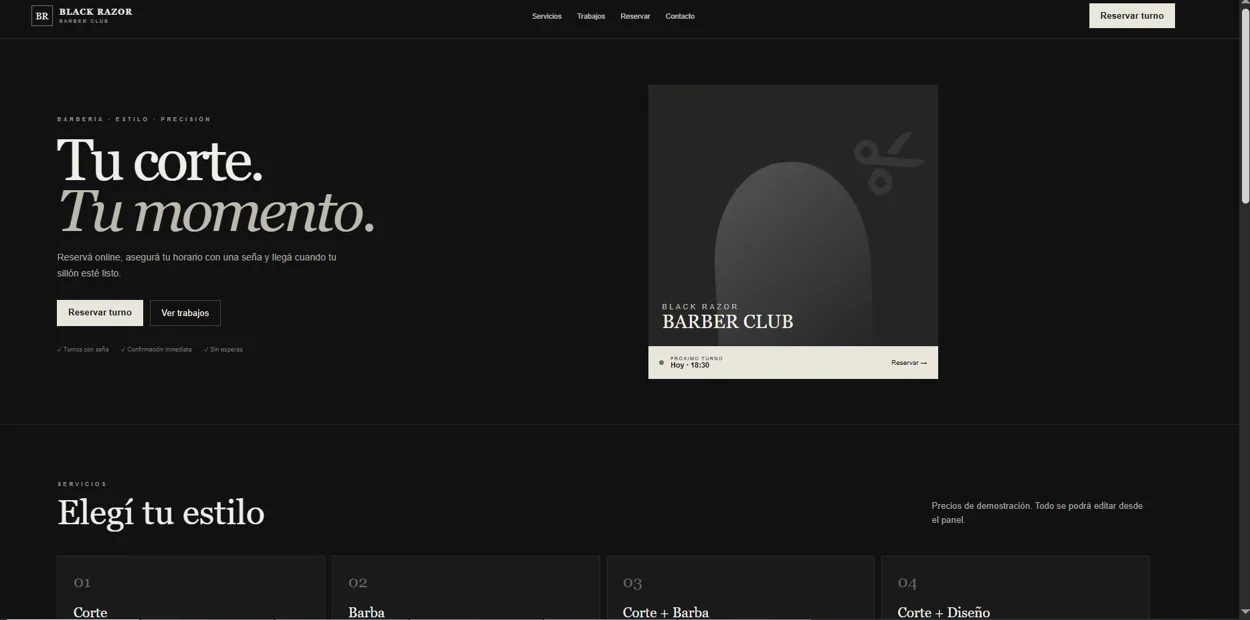This screenshot has width=1250, height=620.
Task: Go to Trabajos in the top navigation
Action: point(591,16)
